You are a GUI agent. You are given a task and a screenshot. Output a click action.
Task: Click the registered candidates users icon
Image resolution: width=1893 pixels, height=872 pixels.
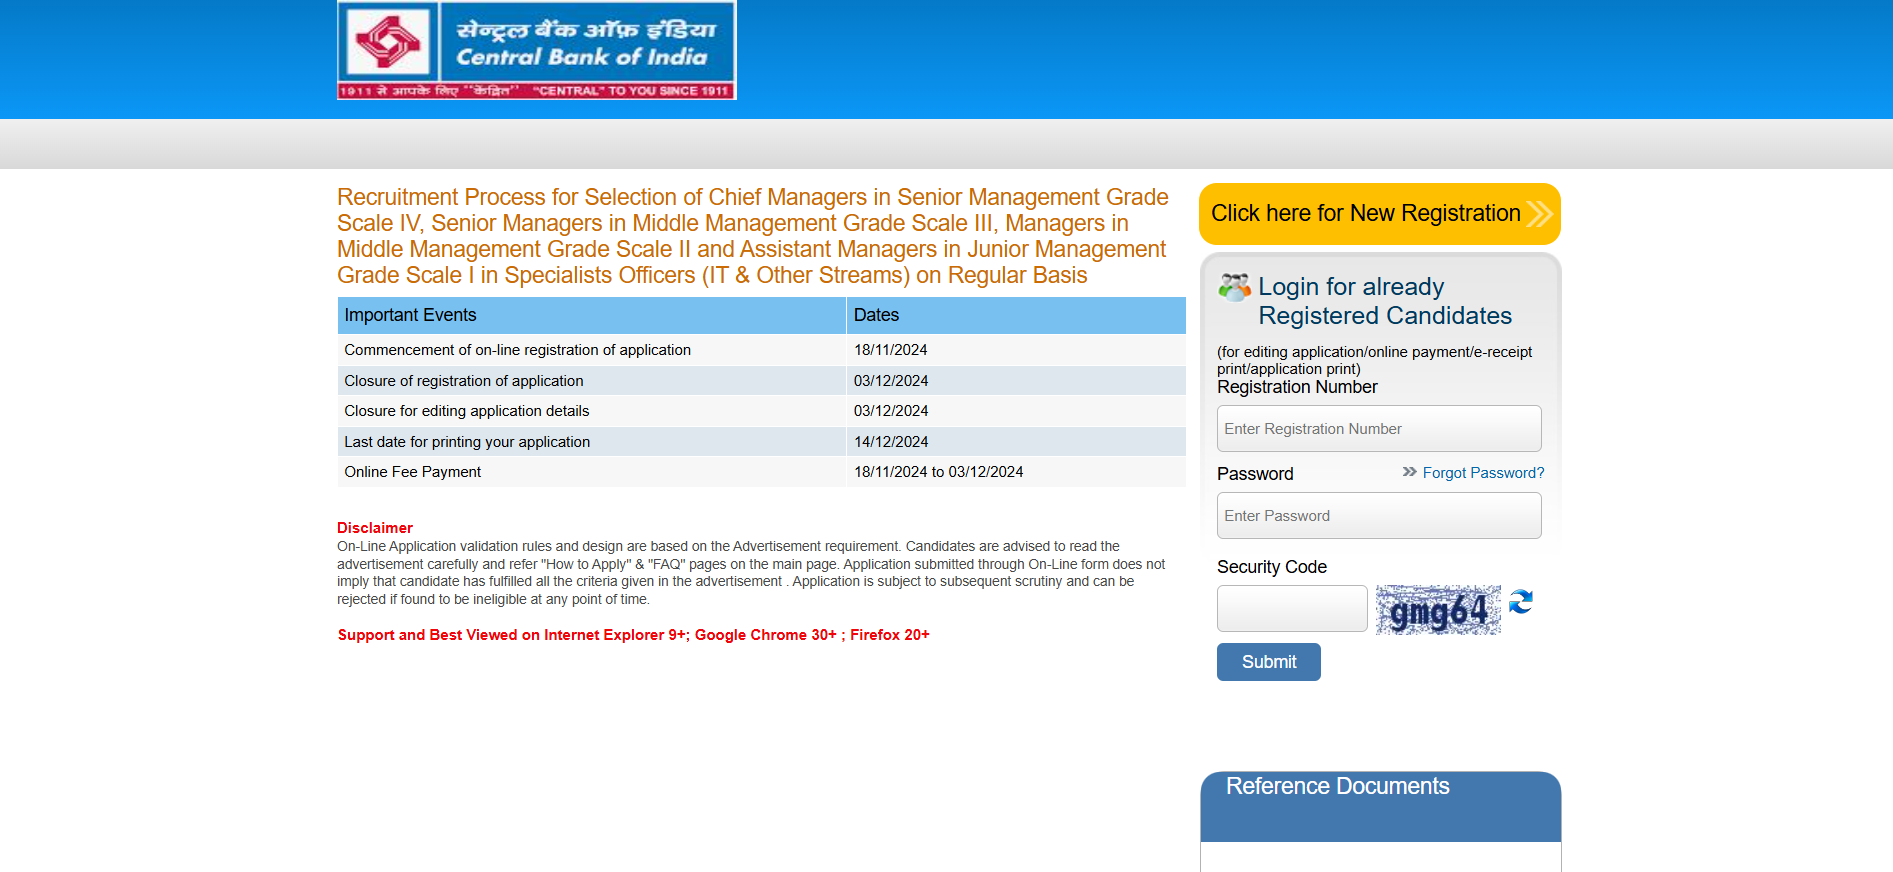(1234, 288)
